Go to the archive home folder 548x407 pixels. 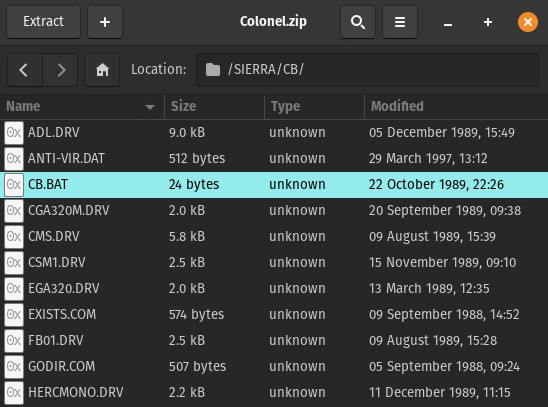[102, 70]
